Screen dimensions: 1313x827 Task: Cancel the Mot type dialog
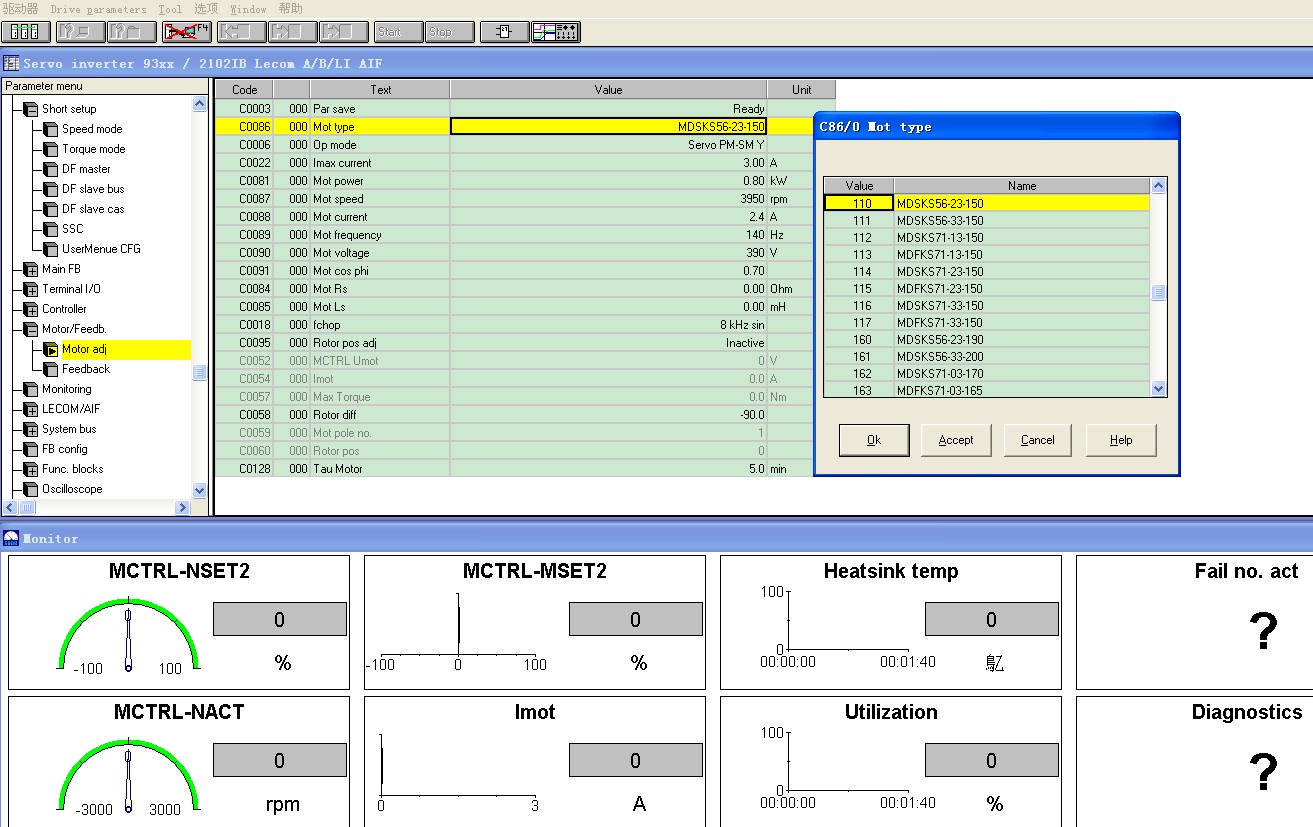[x=1037, y=440]
